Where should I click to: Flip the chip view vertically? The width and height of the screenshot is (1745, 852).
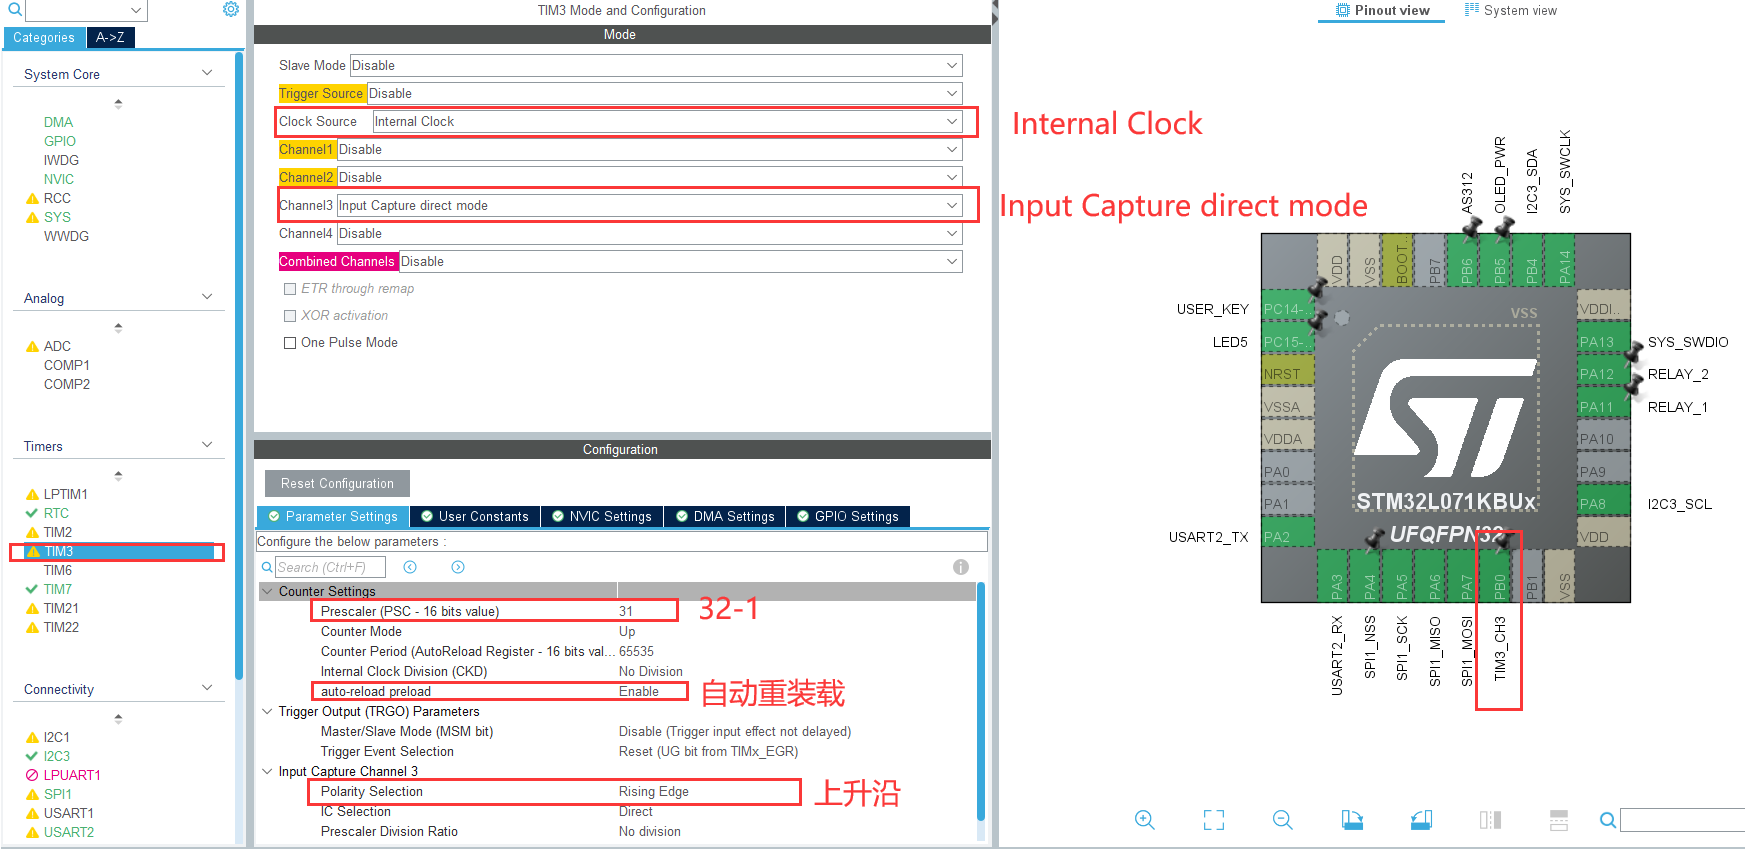coord(1559,820)
